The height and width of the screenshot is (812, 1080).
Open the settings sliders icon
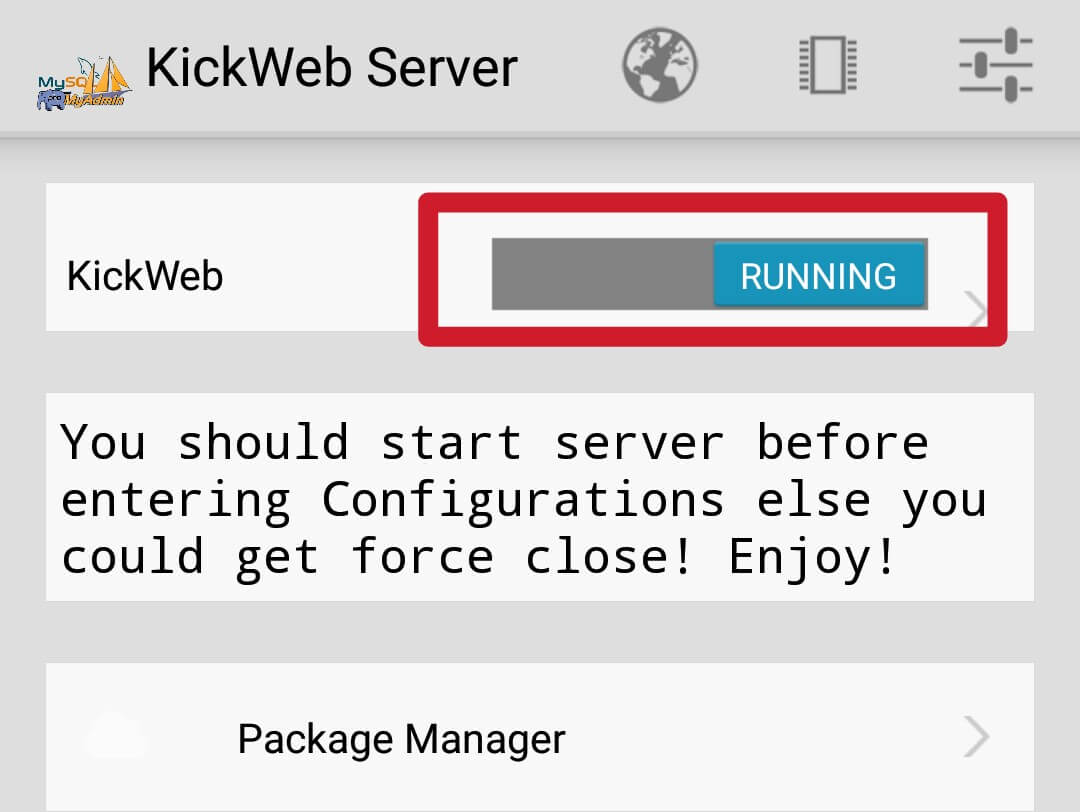[x=995, y=63]
